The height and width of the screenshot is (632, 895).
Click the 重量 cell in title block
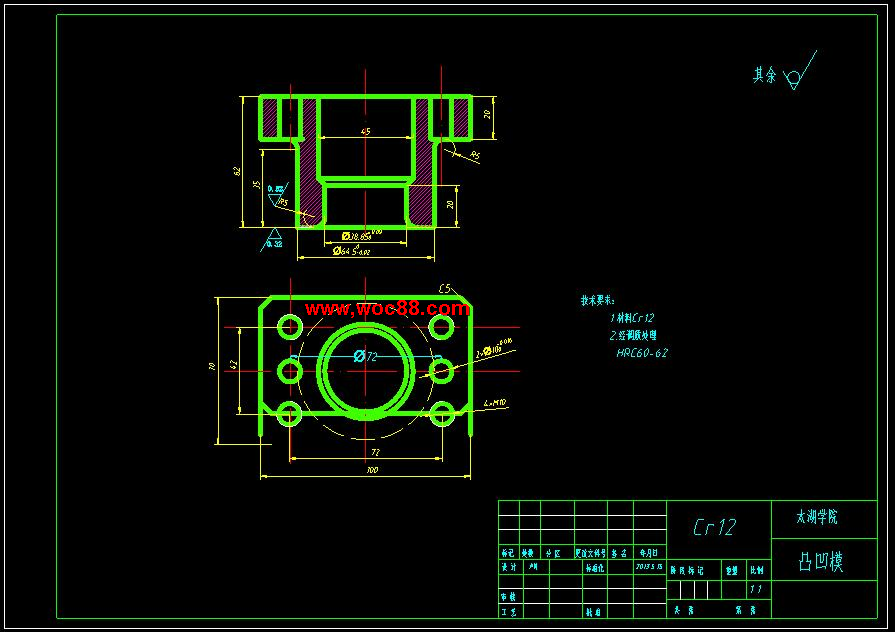pos(732,570)
